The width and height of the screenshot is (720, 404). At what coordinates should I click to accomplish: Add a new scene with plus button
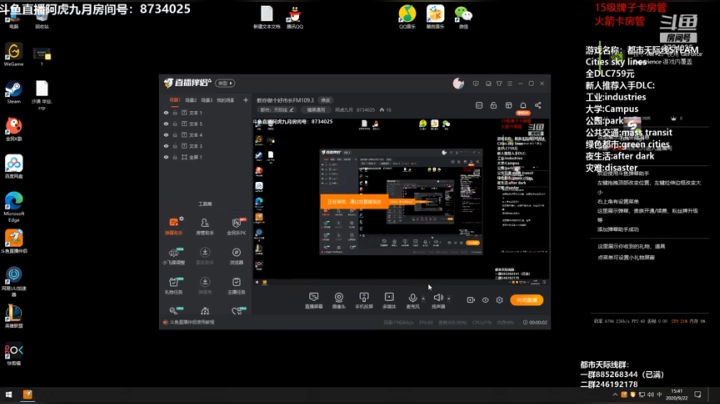(x=246, y=100)
